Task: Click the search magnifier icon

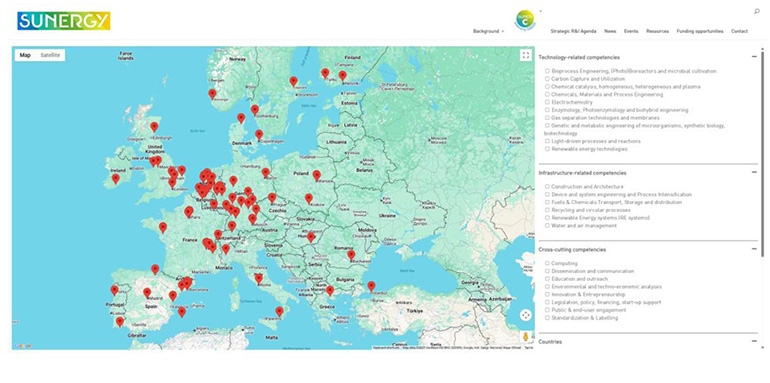Action: click(x=757, y=12)
